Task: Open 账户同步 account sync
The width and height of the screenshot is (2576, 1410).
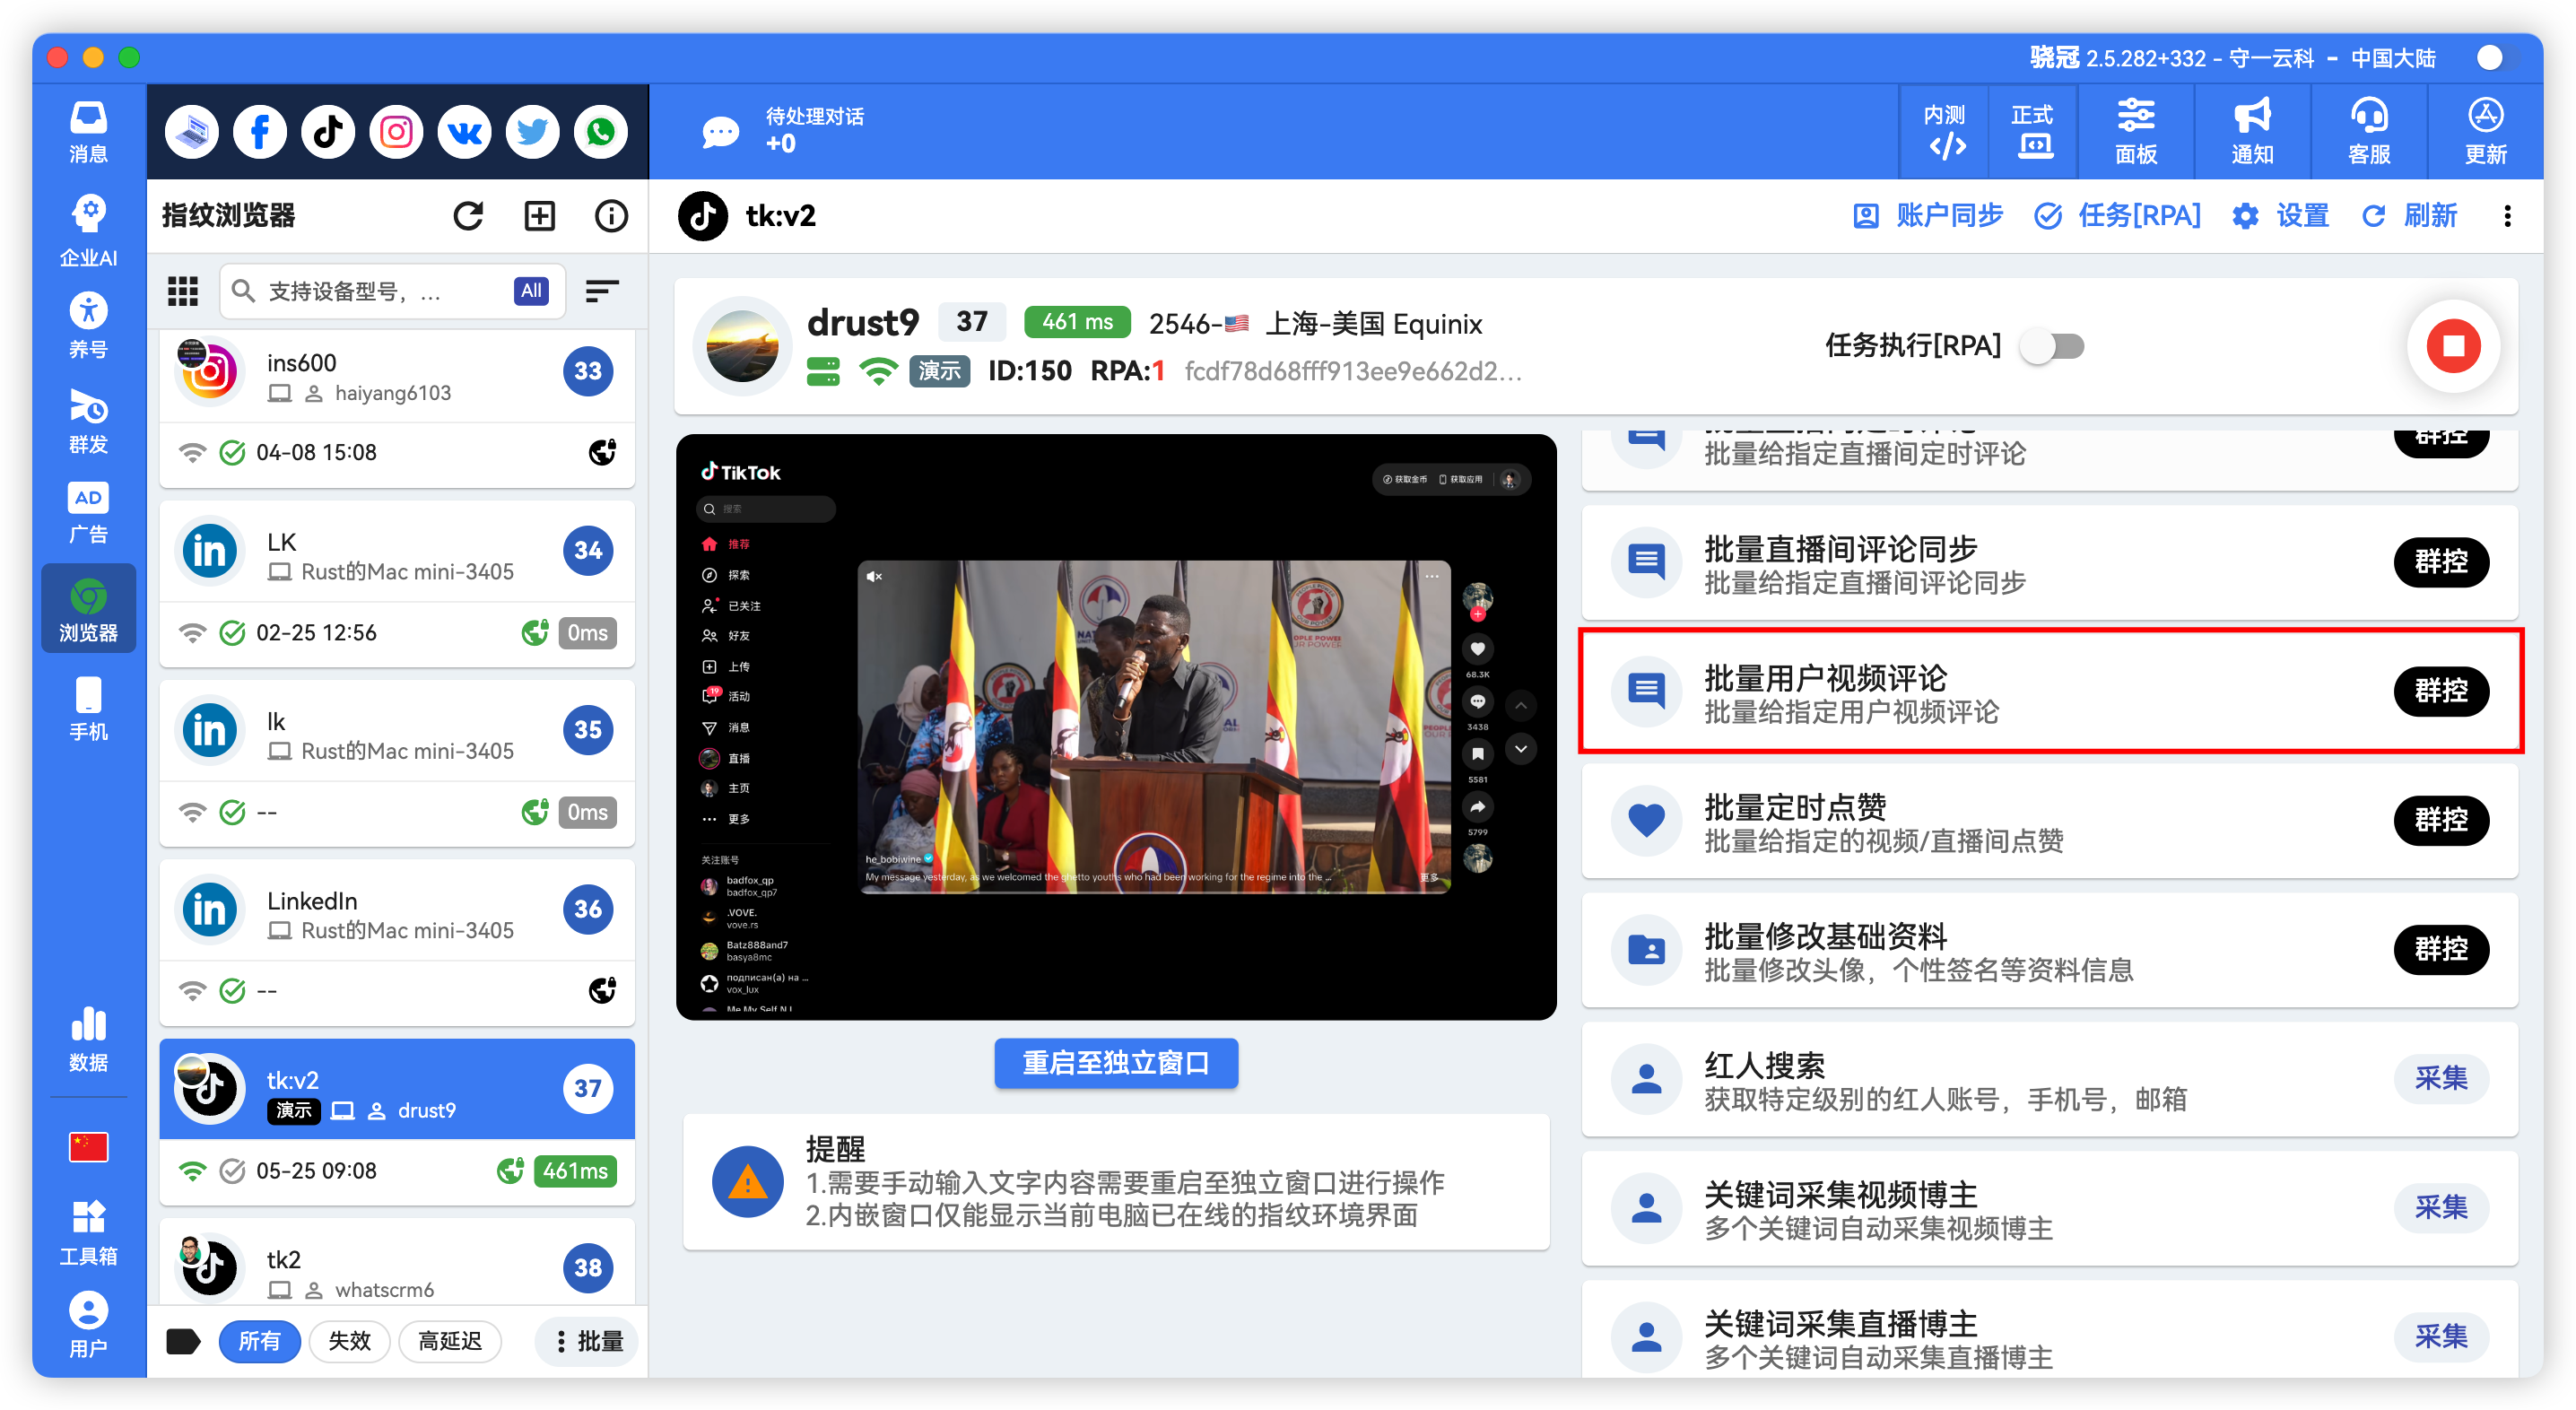Action: (1929, 215)
